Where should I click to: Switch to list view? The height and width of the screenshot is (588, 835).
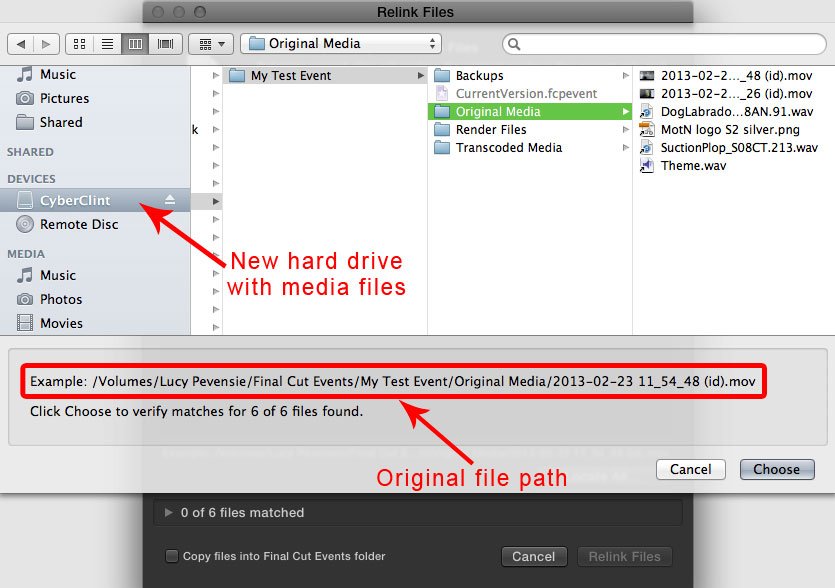(108, 44)
